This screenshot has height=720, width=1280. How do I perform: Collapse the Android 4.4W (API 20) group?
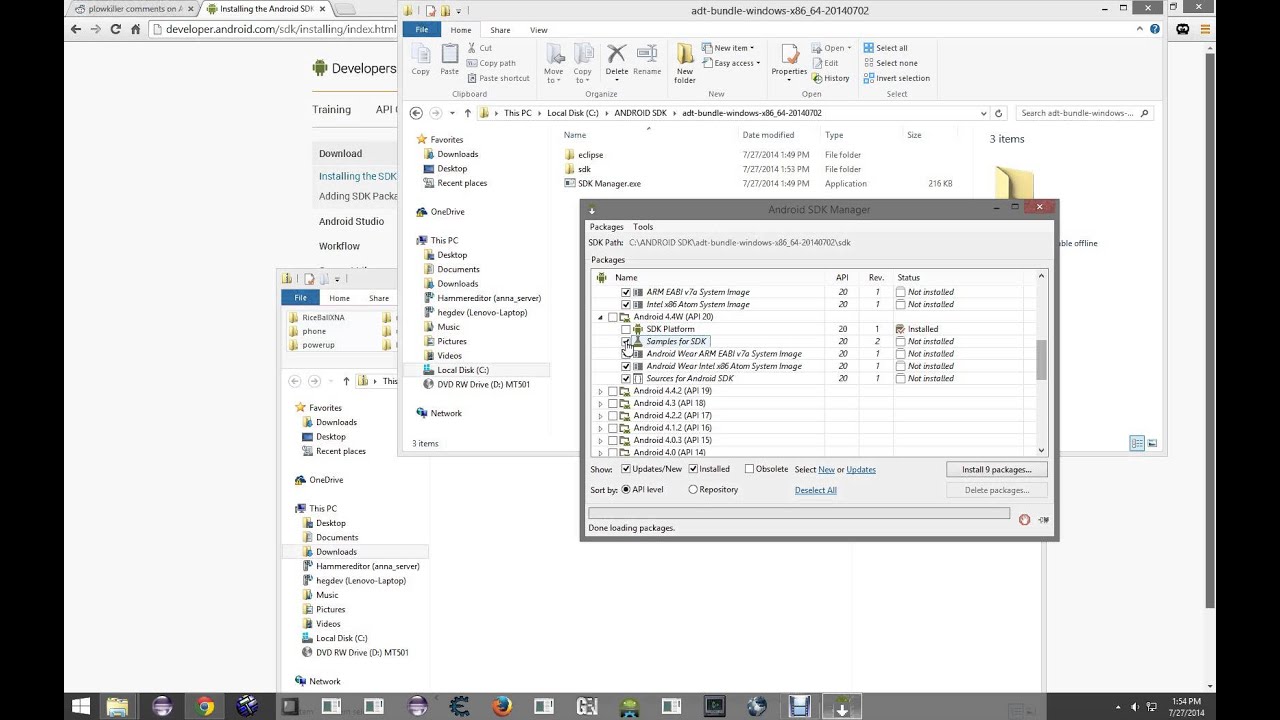click(601, 317)
